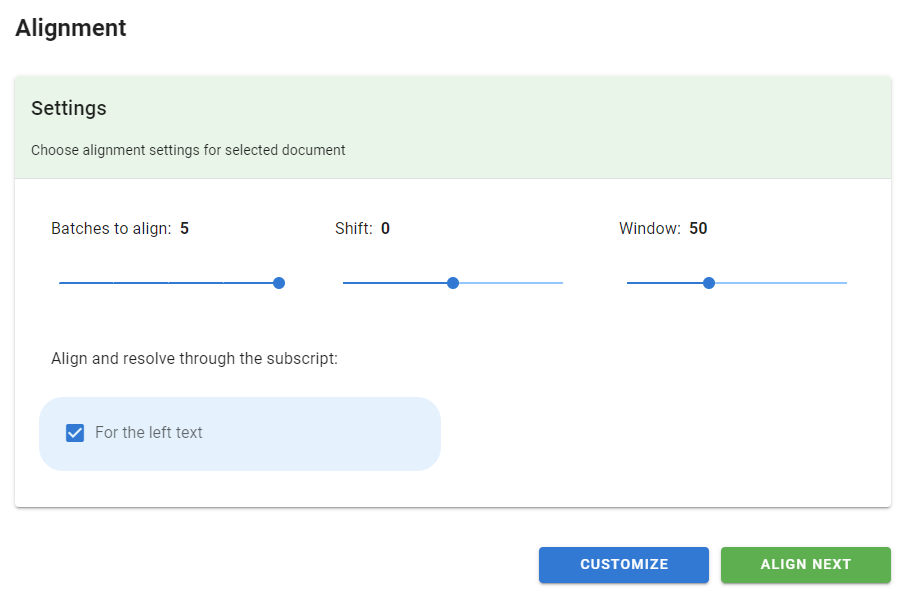Click the Window slider handle
The height and width of the screenshot is (599, 906).
[x=709, y=283]
